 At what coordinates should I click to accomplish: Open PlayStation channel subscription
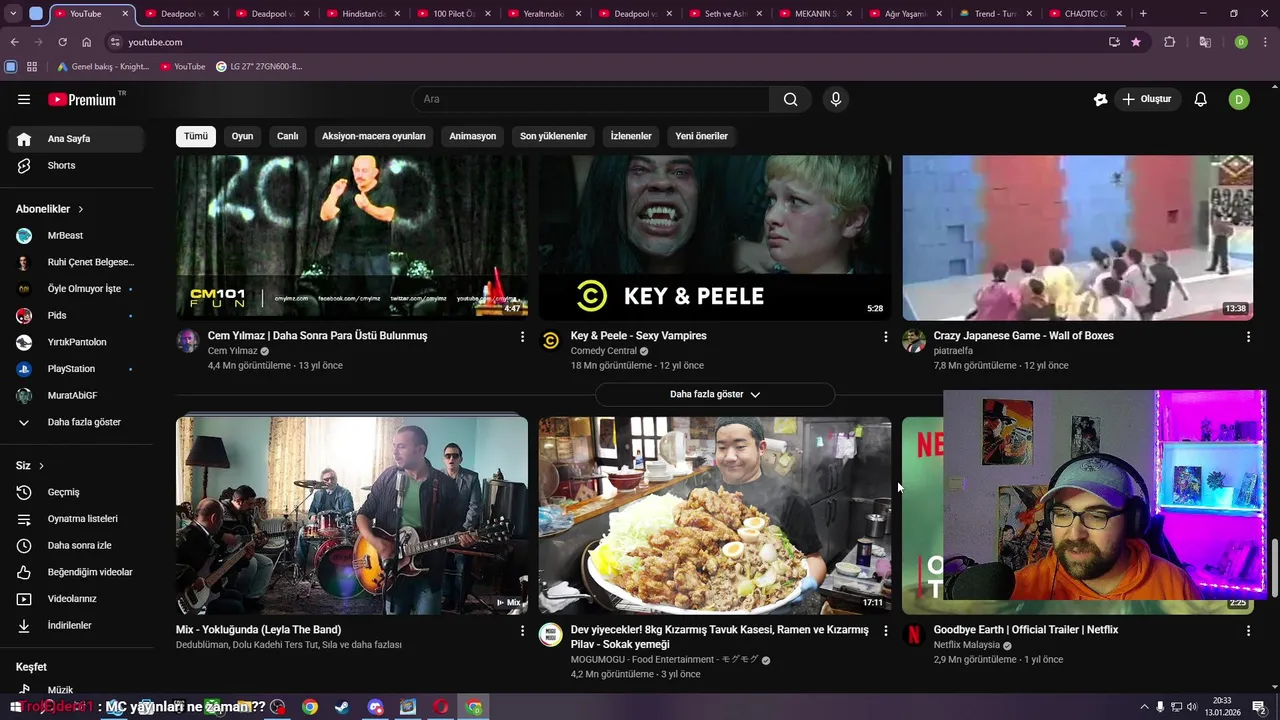76,369
